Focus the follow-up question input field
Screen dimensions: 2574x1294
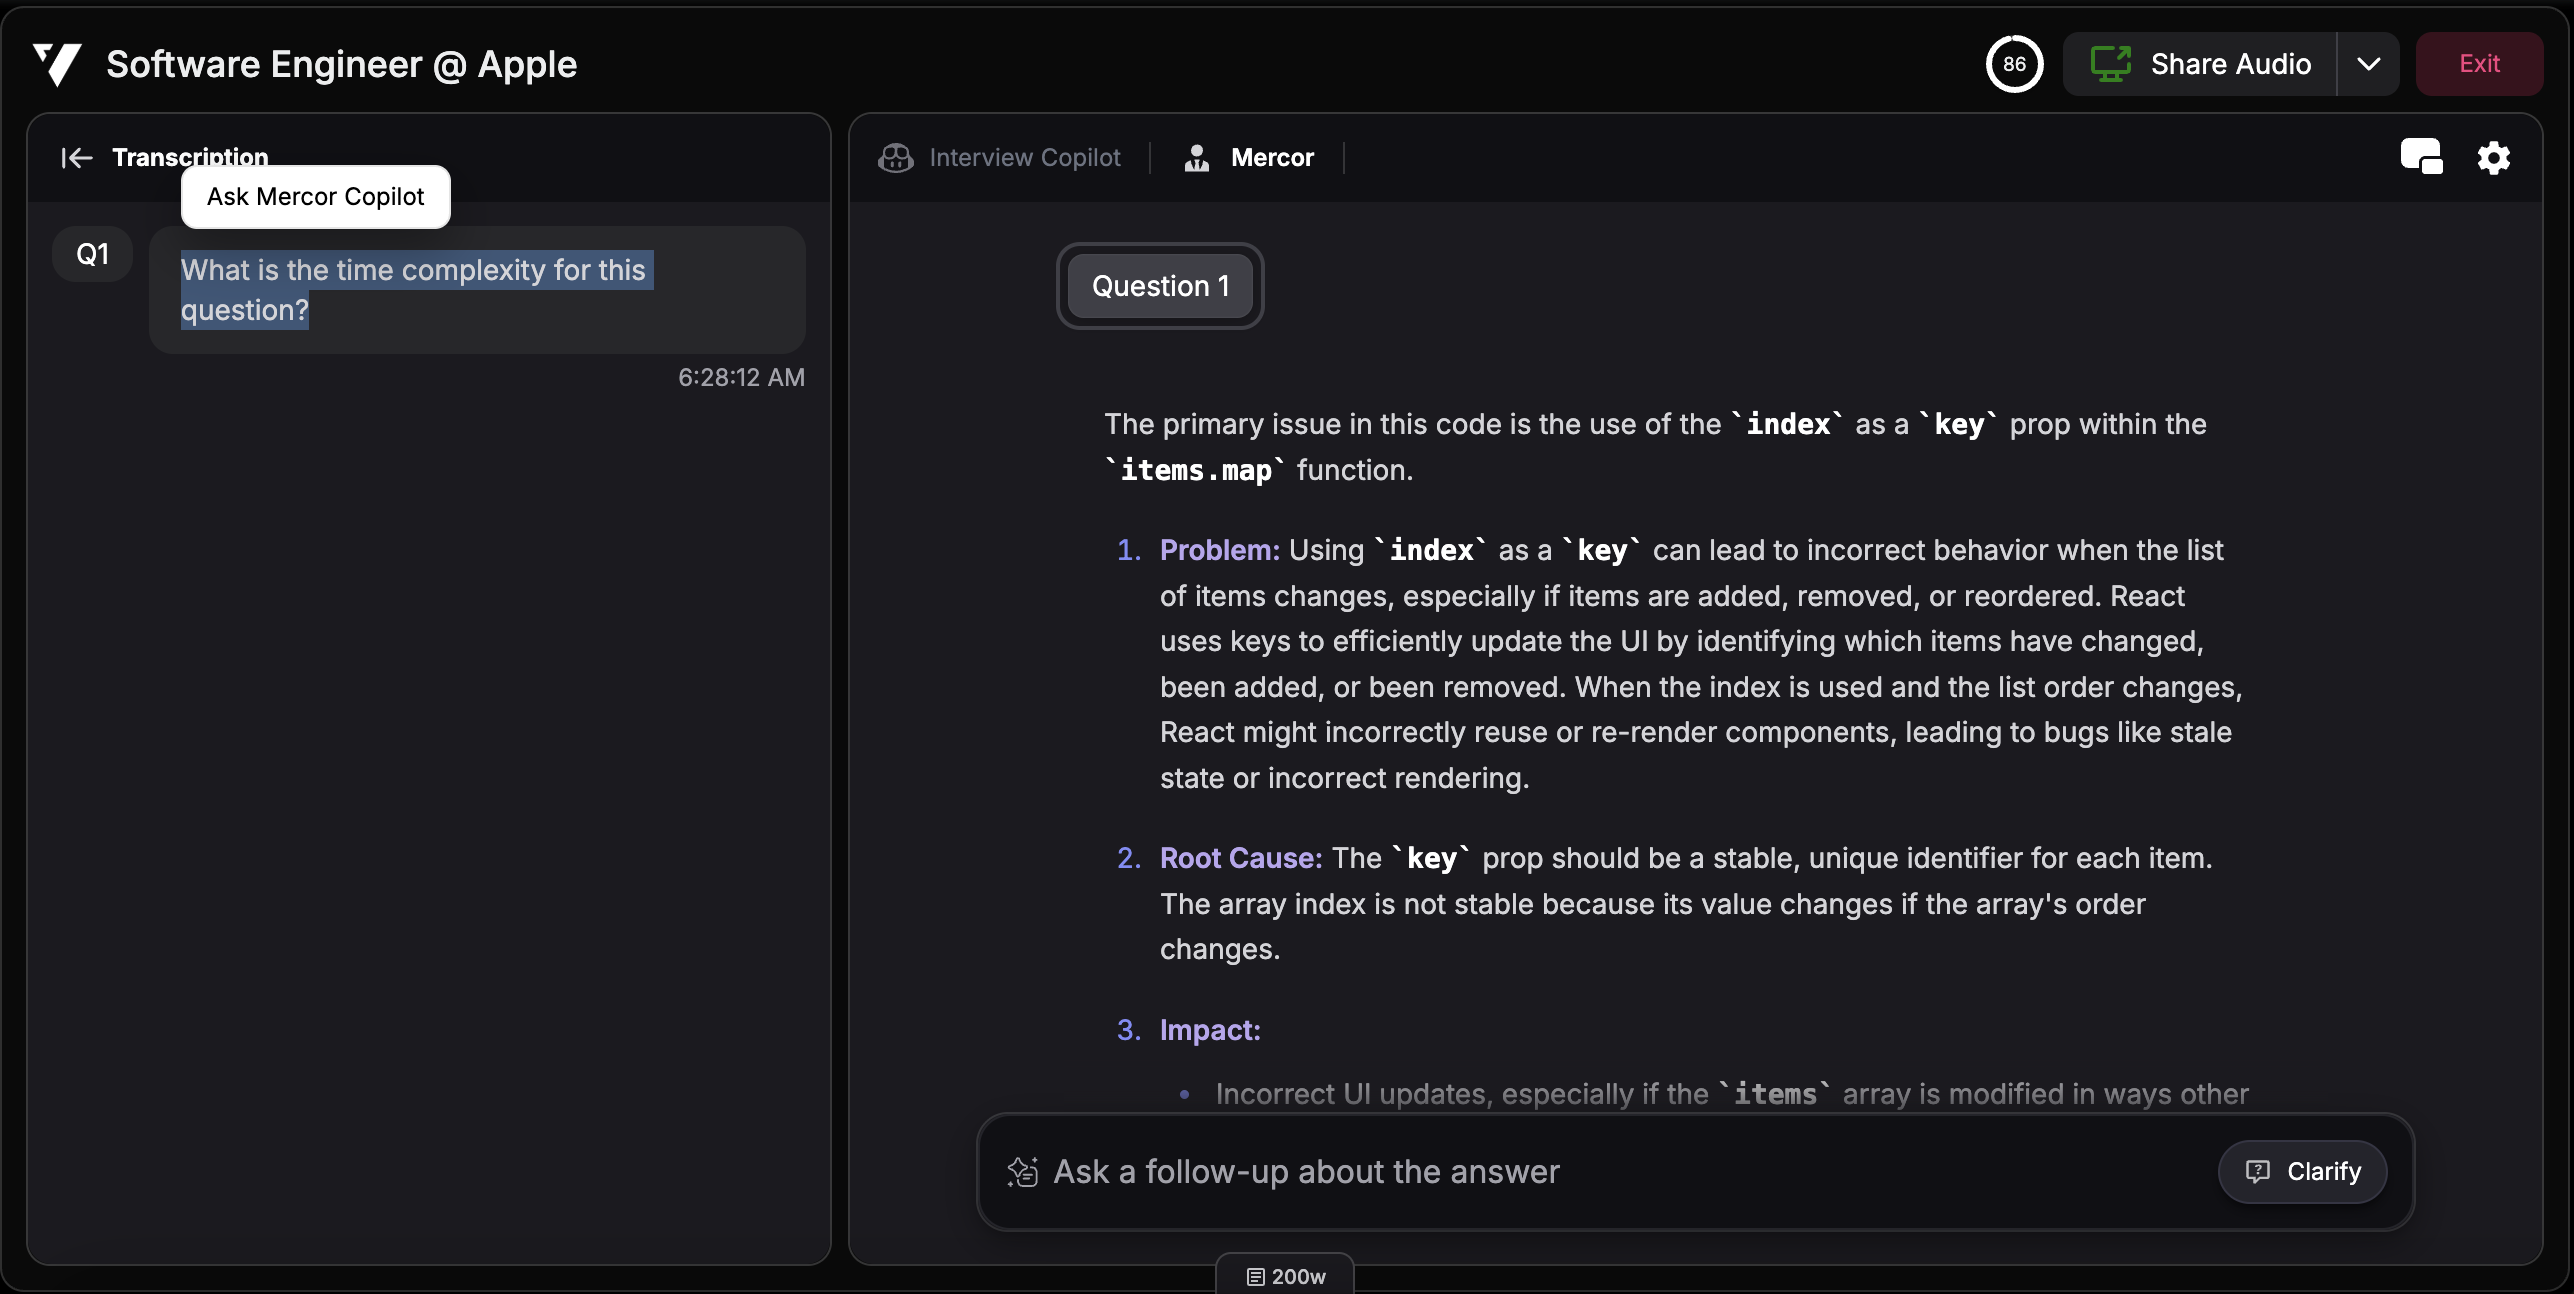click(x=1600, y=1172)
